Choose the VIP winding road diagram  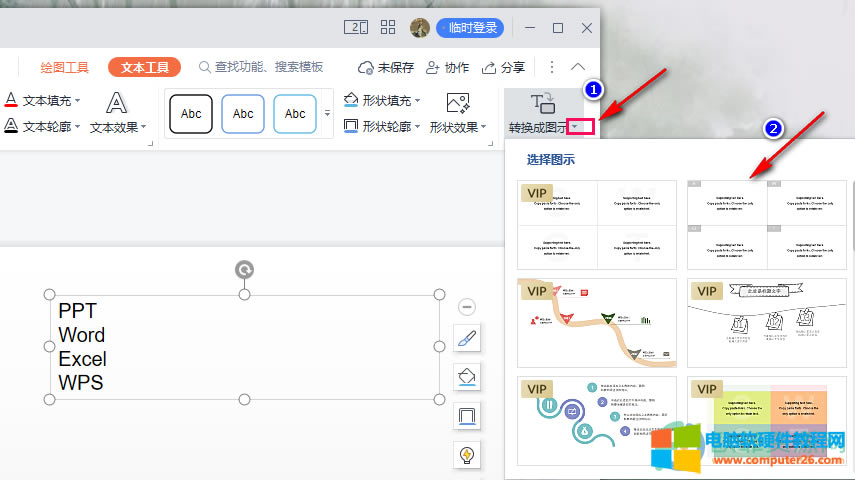[x=597, y=323]
